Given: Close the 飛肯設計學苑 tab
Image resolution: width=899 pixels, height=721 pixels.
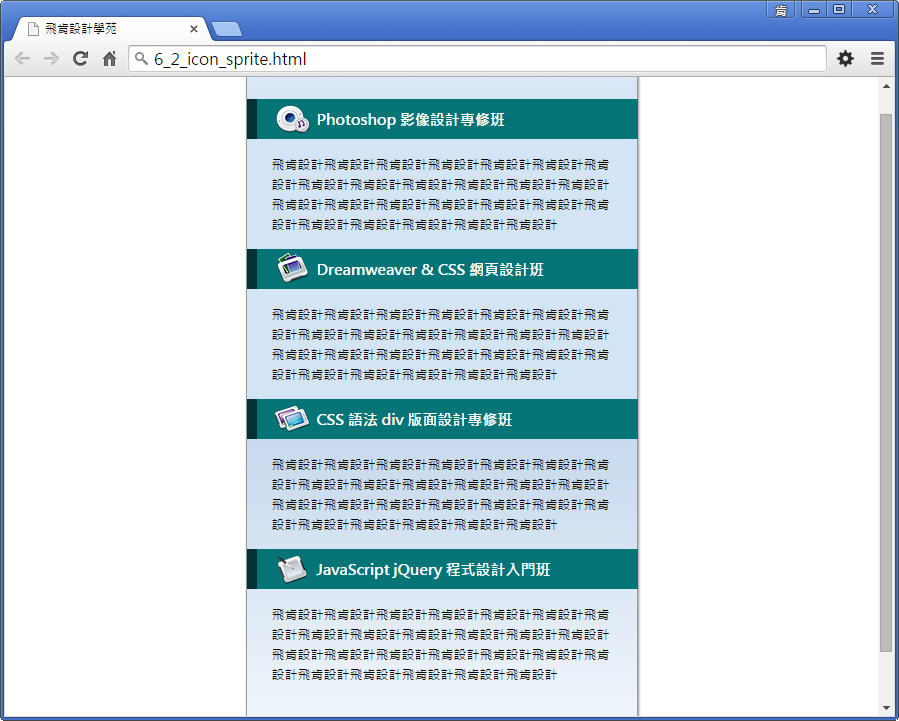Looking at the screenshot, I should tap(194, 29).
